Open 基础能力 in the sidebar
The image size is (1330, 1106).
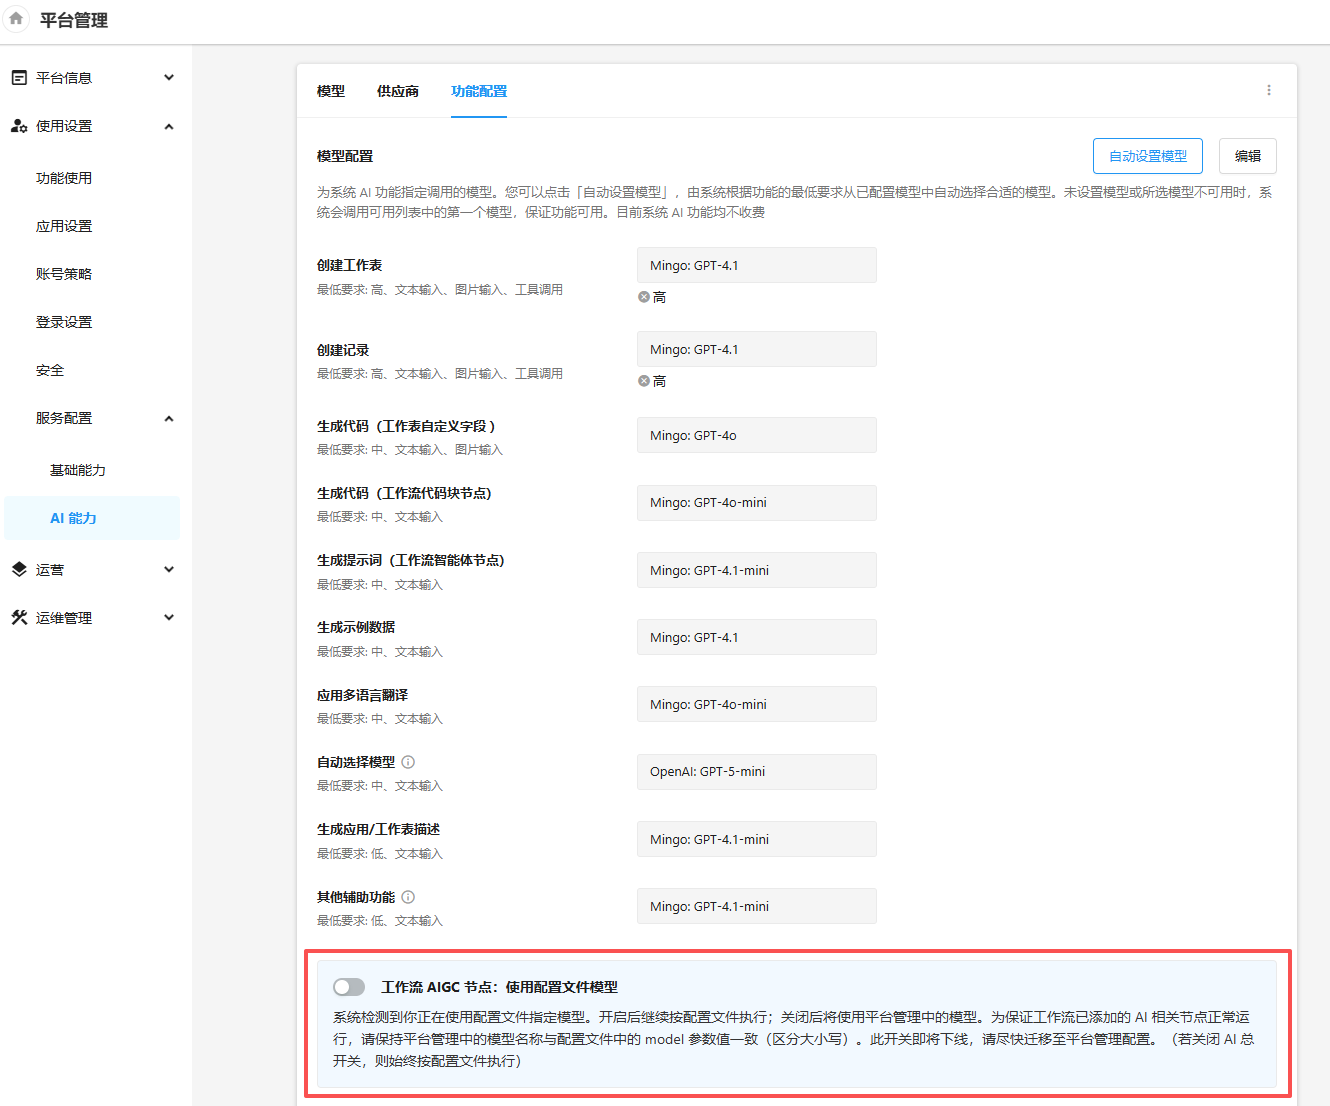(78, 470)
